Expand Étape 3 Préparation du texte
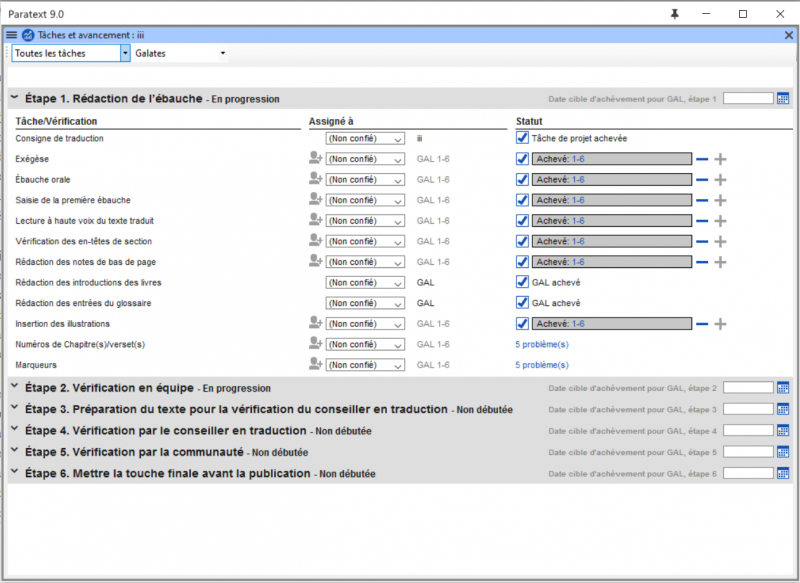Screen dimensions: 800x583 (15, 408)
